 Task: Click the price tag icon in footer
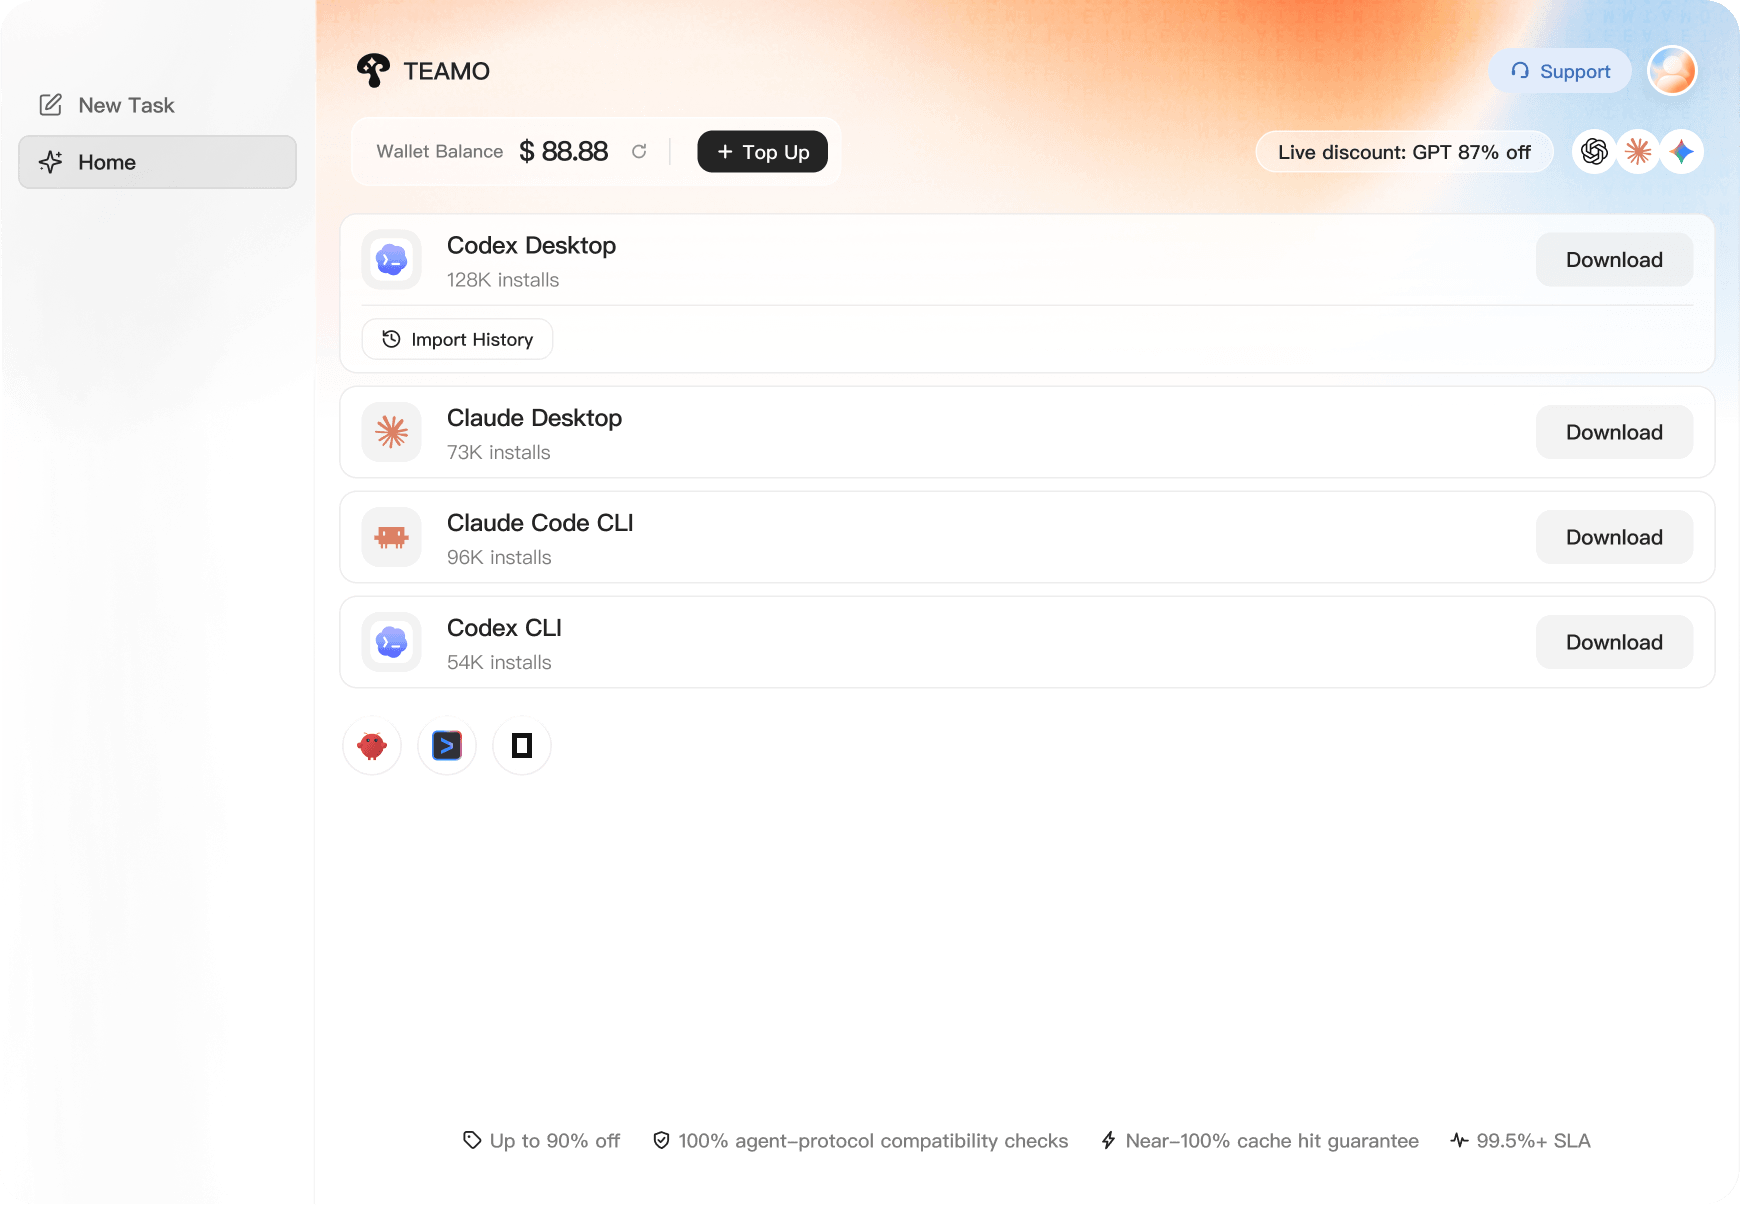tap(472, 1140)
